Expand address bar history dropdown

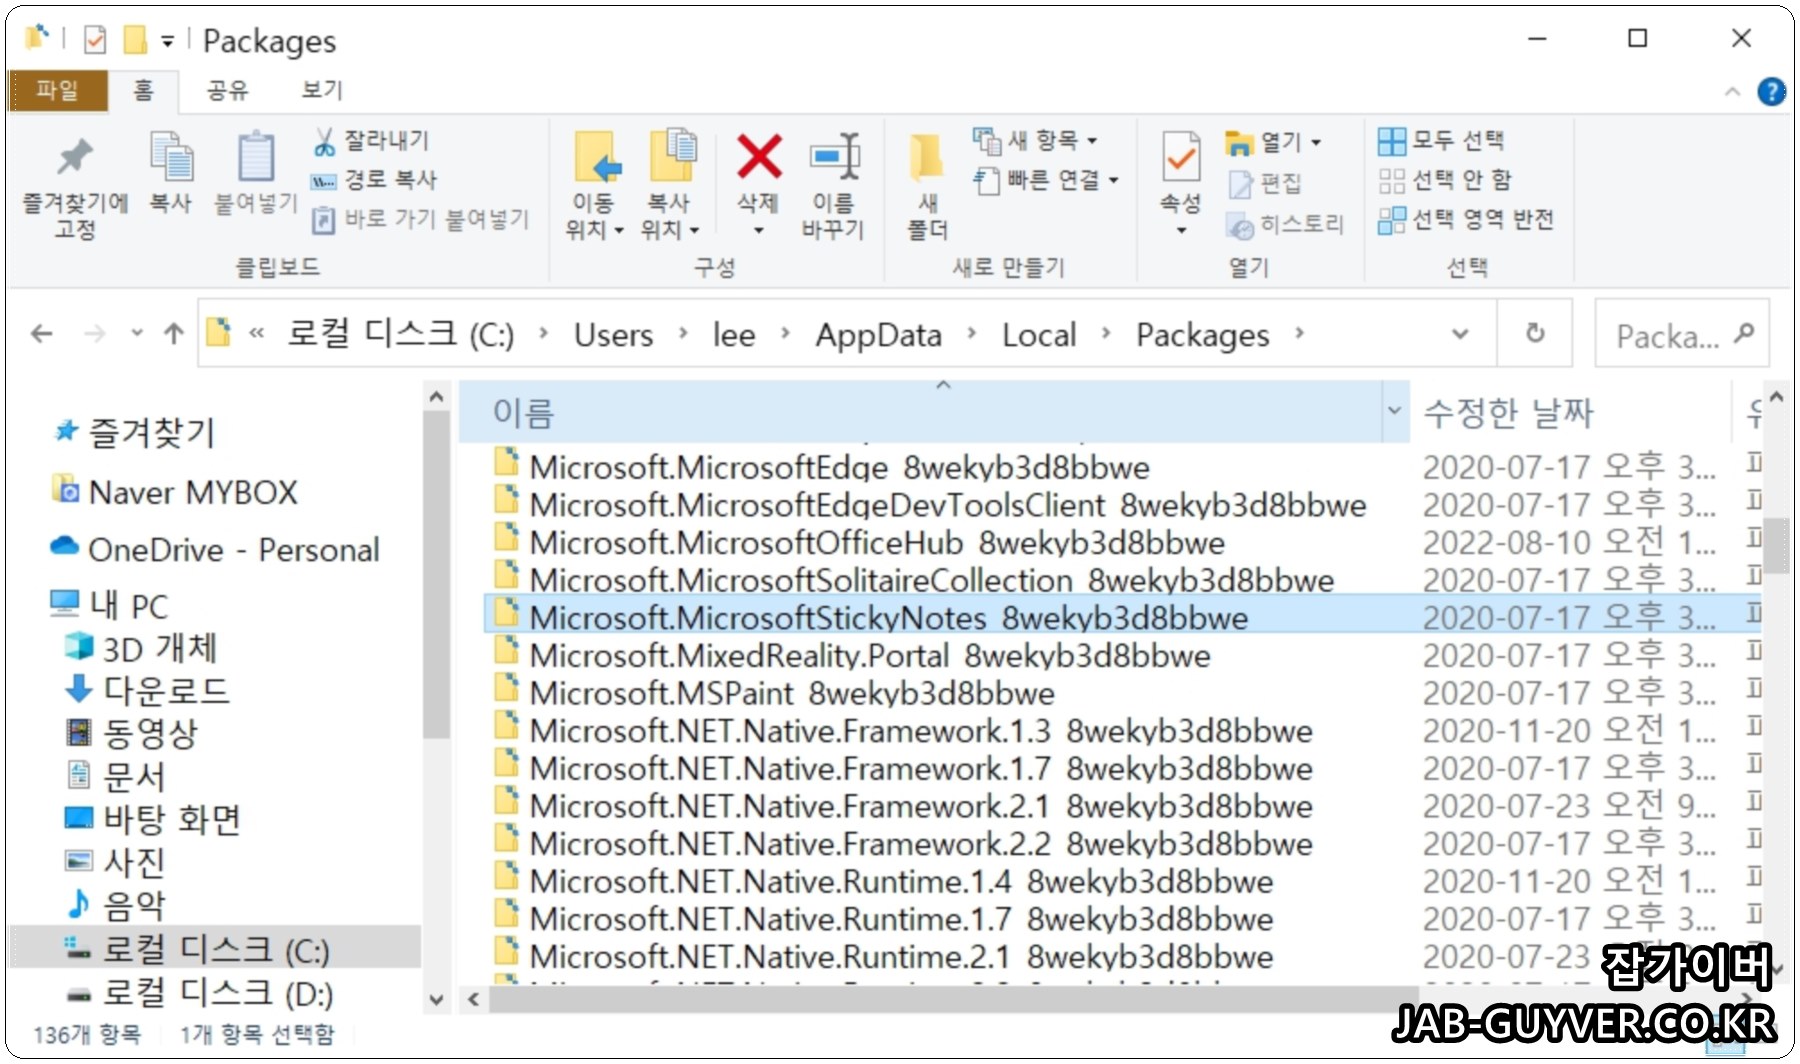pos(1460,334)
